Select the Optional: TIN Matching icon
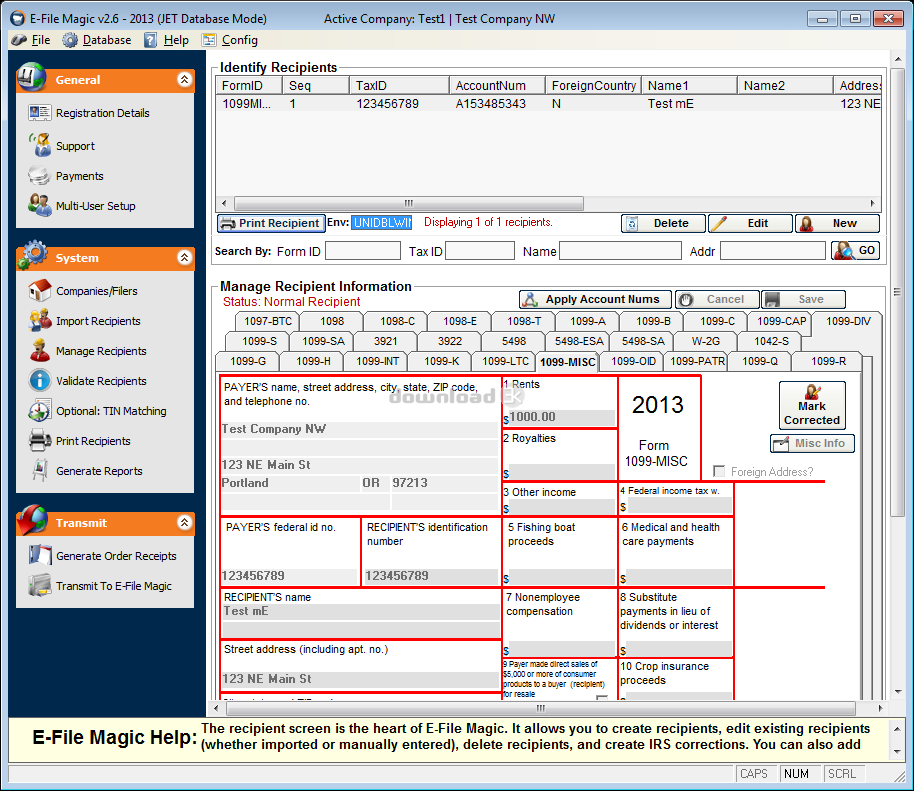914x791 pixels. [40, 411]
